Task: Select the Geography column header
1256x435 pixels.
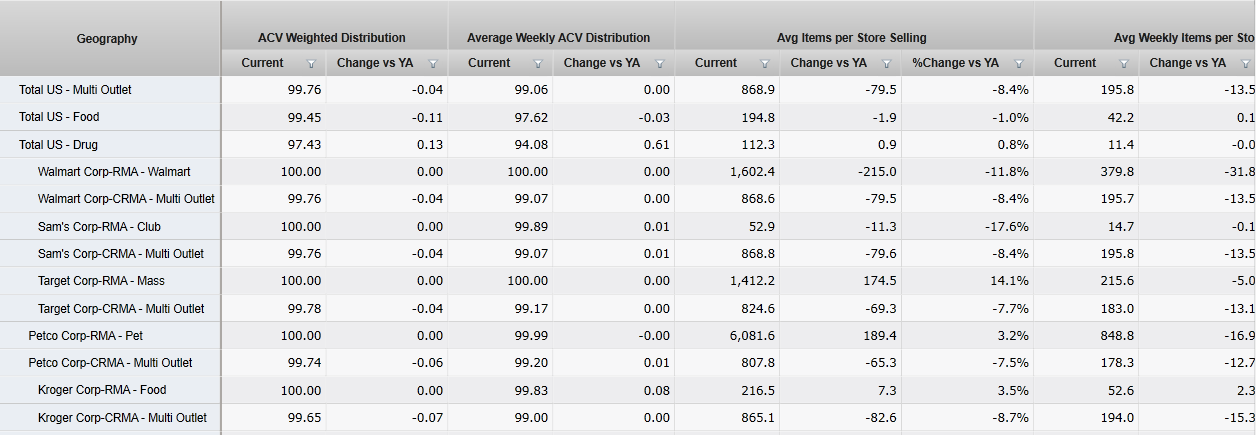Action: (x=107, y=39)
